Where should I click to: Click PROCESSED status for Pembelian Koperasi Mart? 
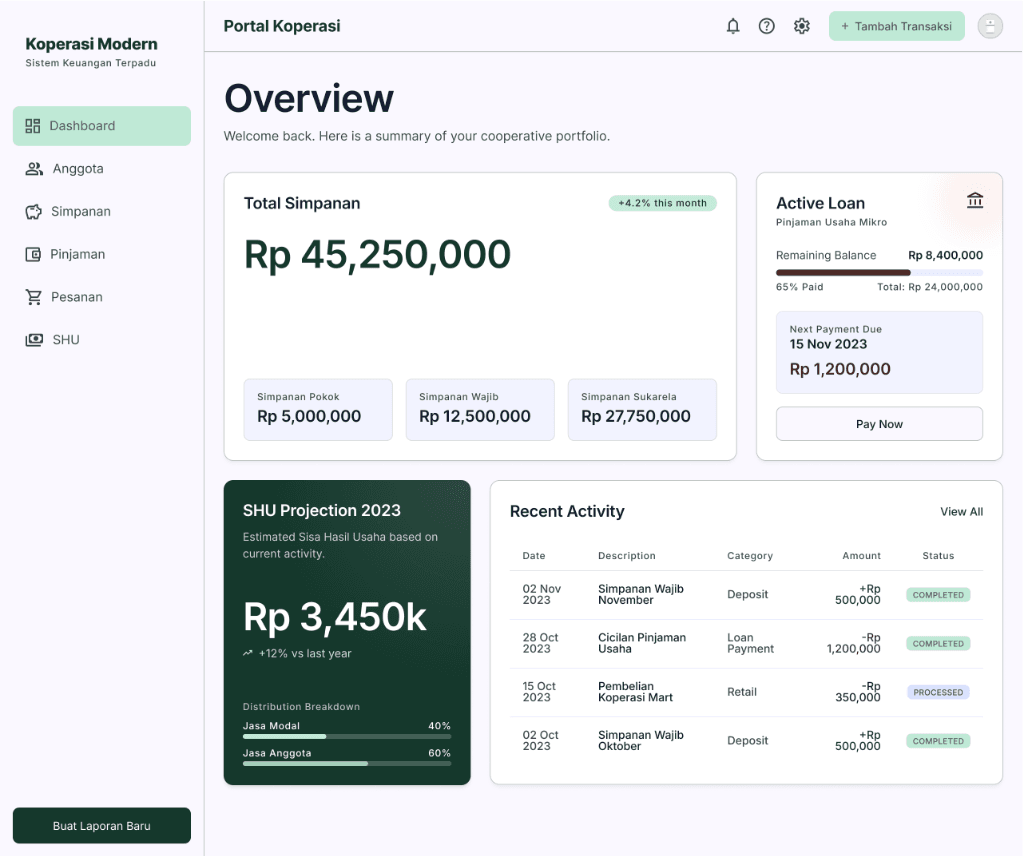coord(938,692)
